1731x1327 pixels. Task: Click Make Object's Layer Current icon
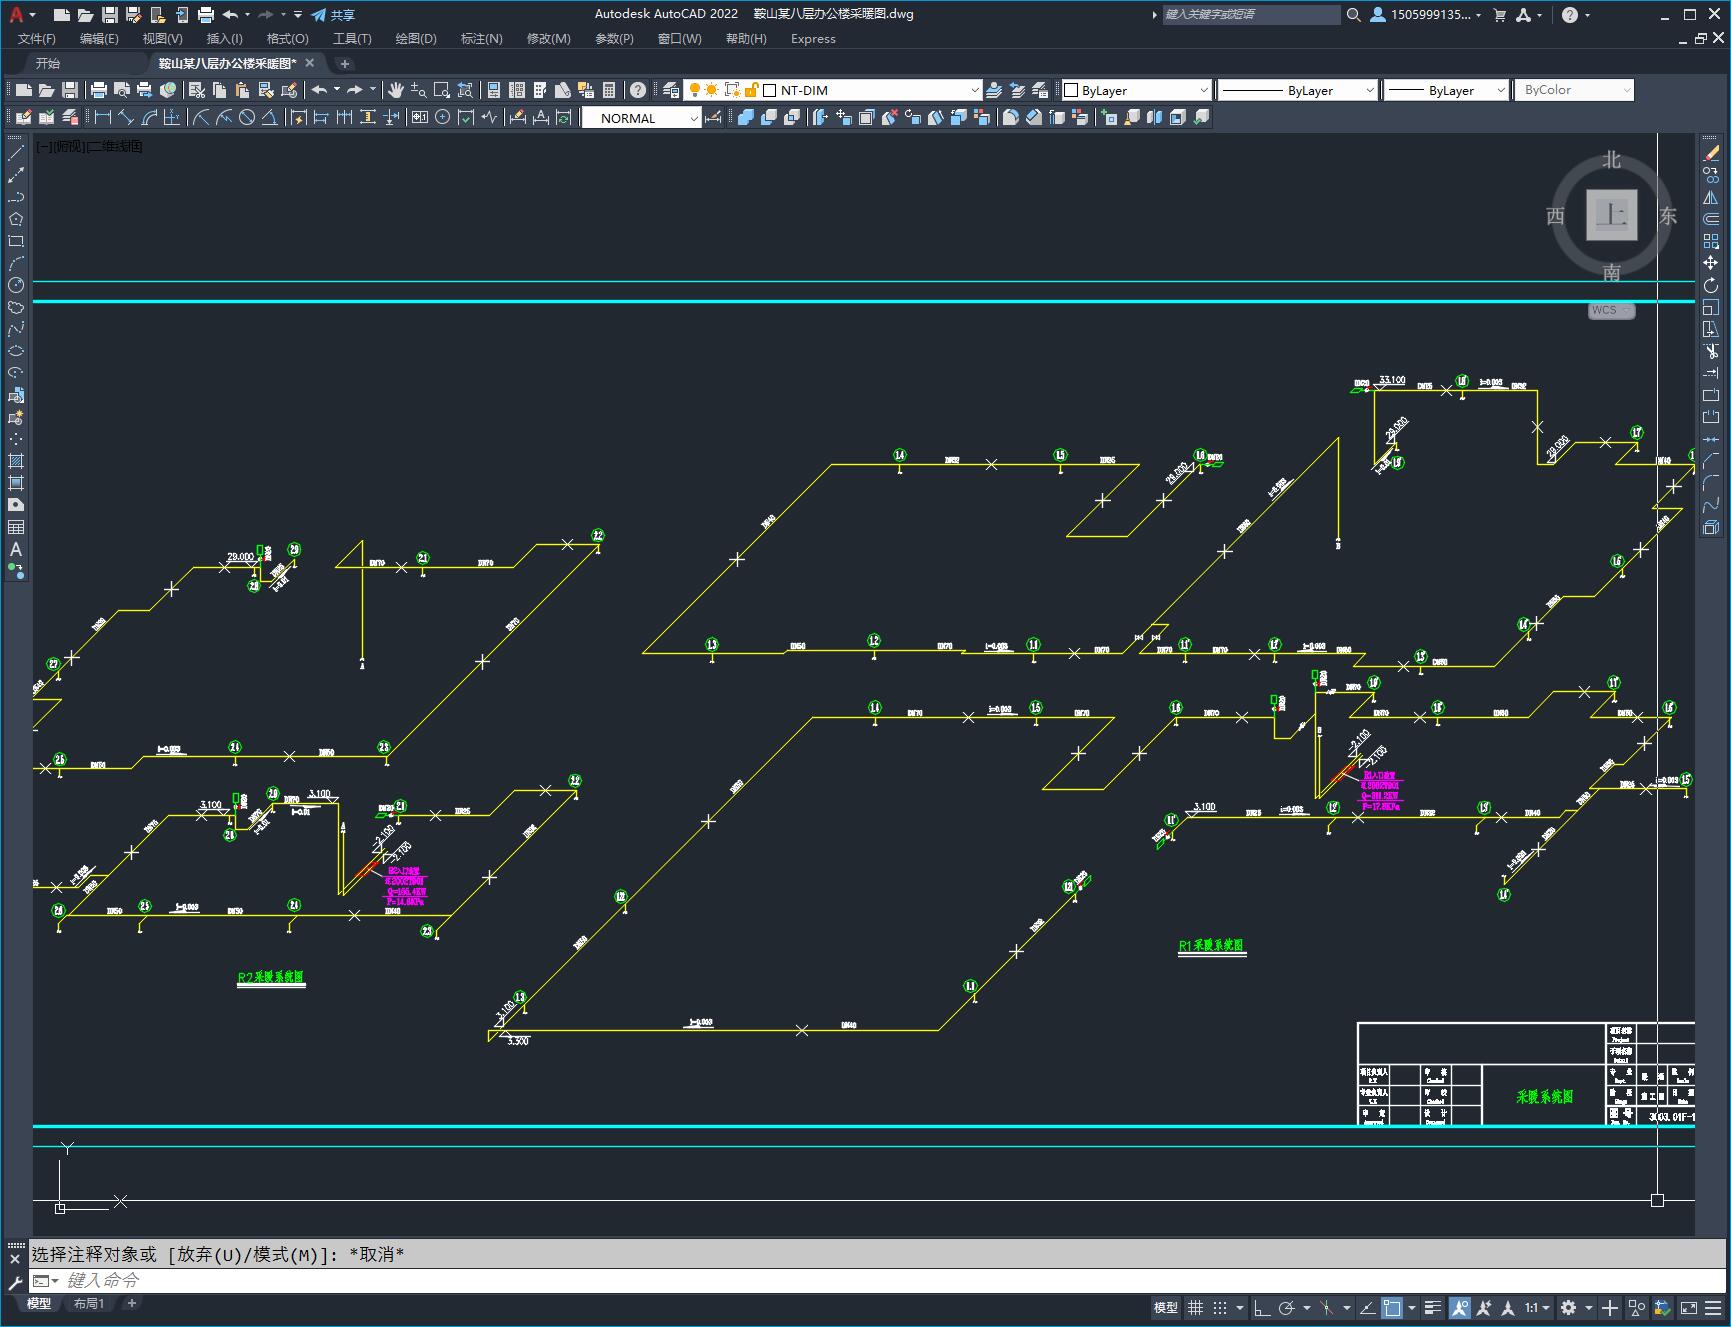tap(994, 90)
